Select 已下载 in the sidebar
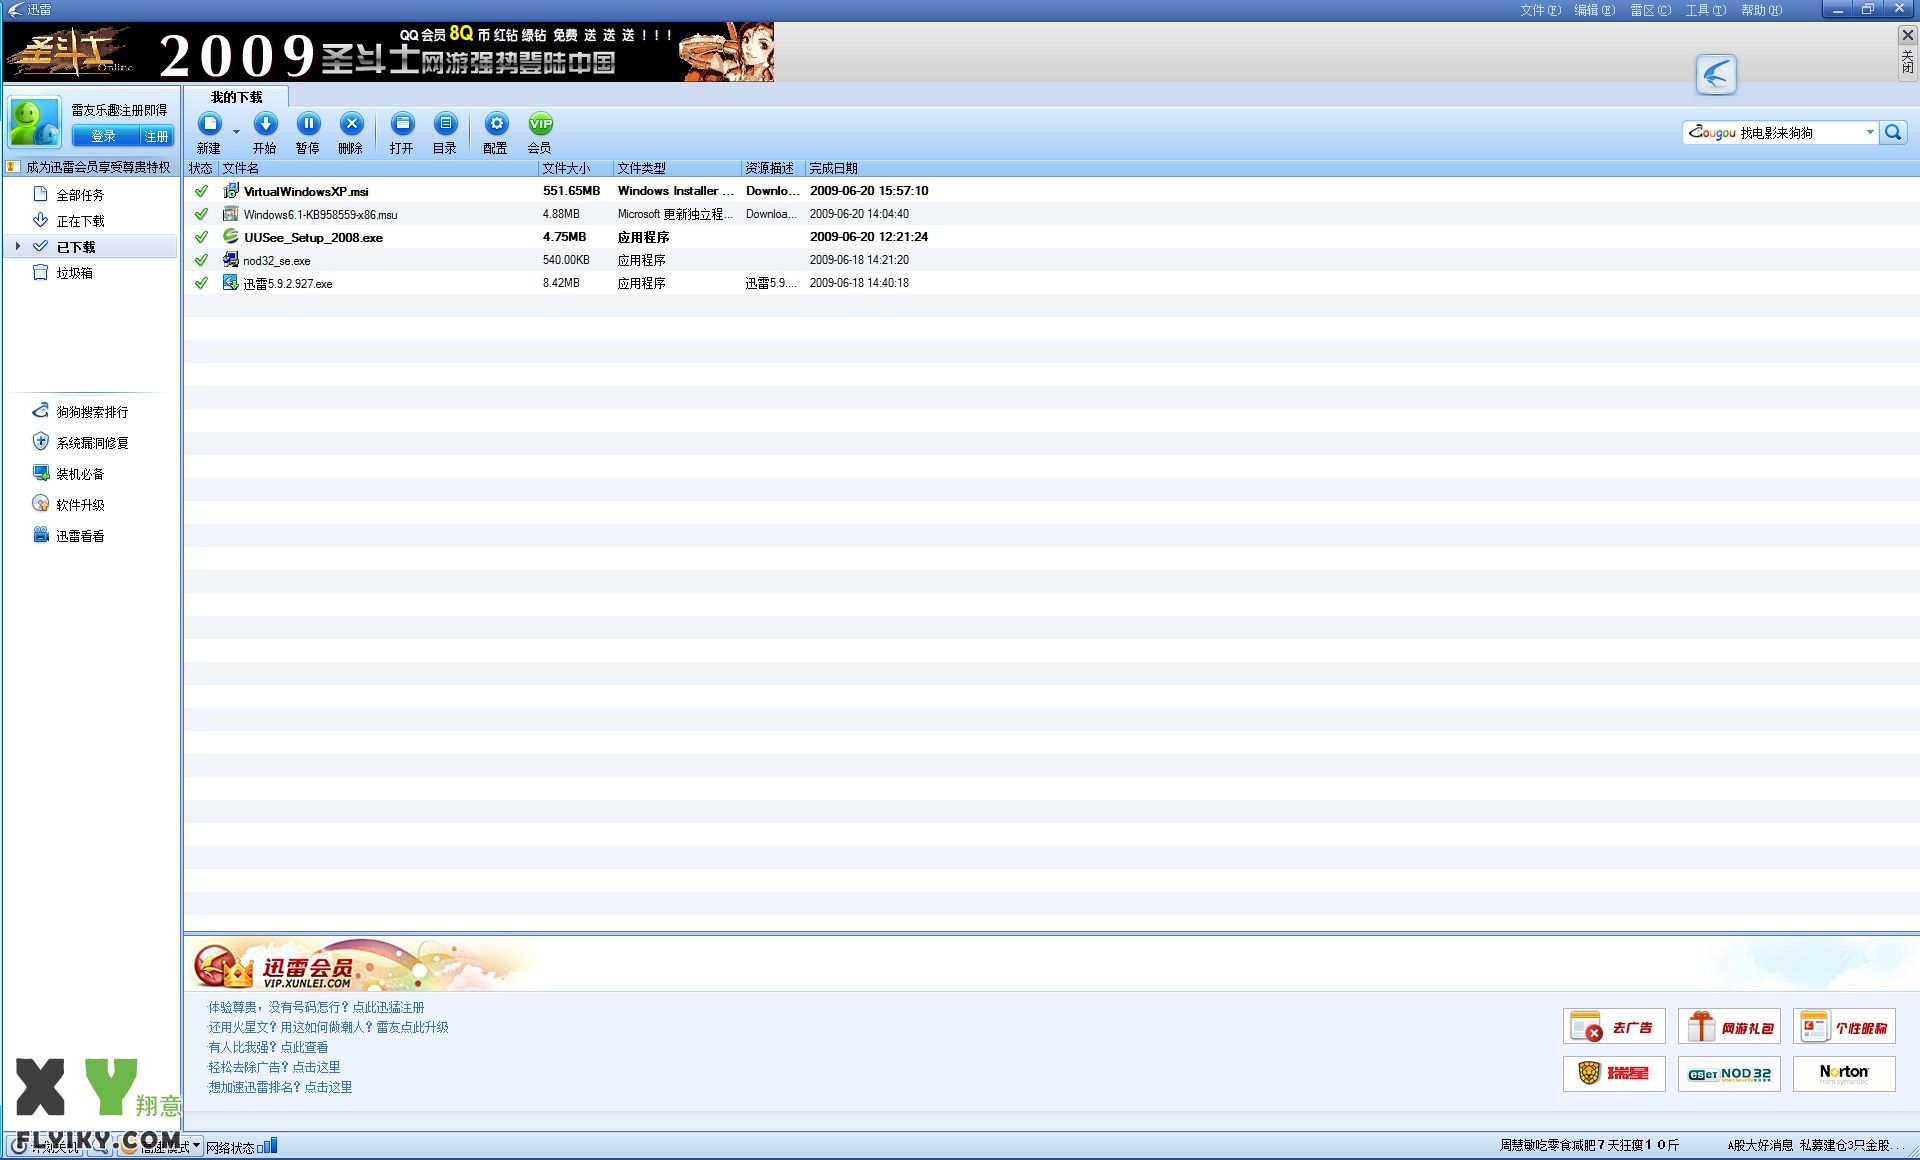Image resolution: width=1920 pixels, height=1160 pixels. [76, 247]
